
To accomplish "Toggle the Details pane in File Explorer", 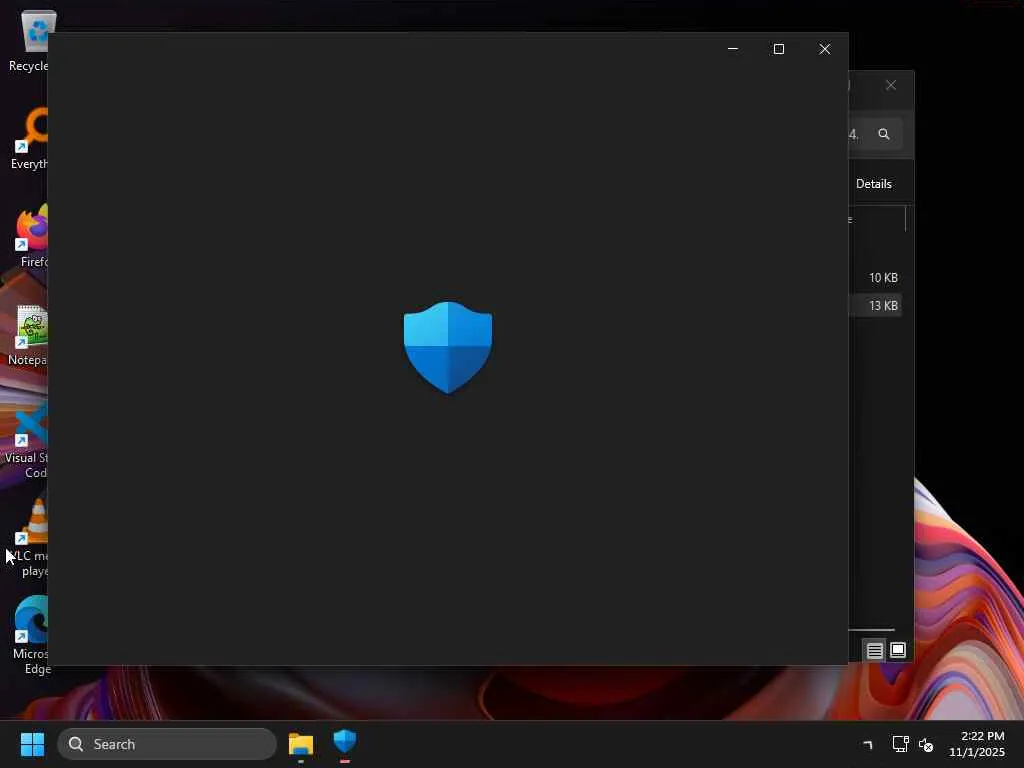I will pos(874,184).
